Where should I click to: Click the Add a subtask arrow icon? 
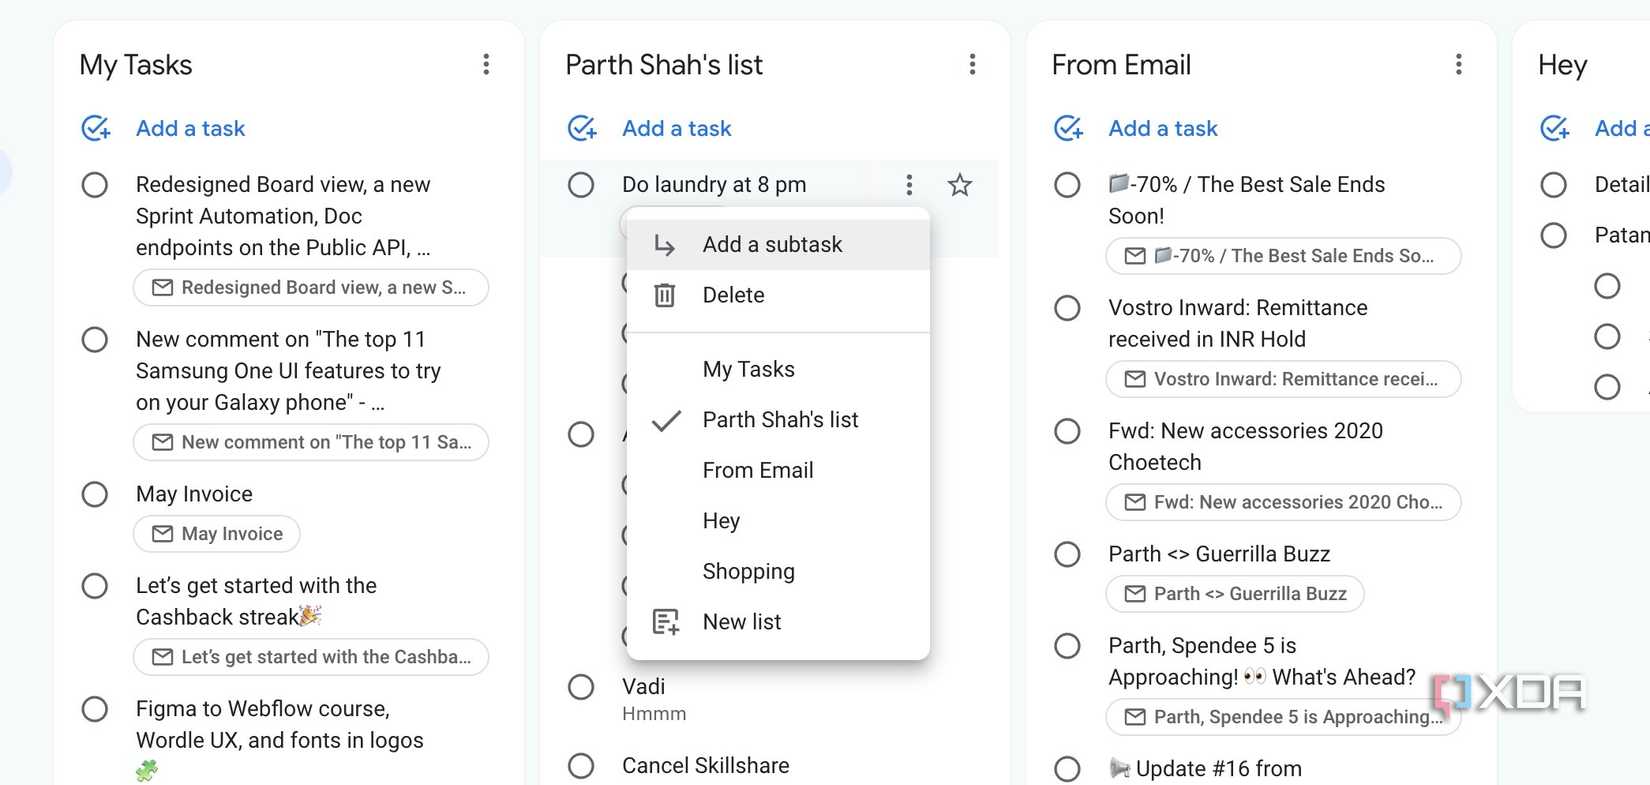(x=665, y=245)
